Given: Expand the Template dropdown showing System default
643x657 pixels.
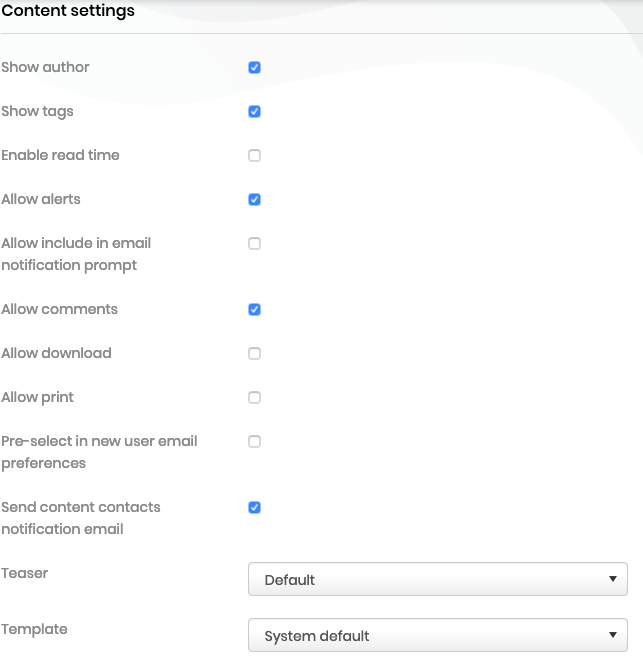Looking at the screenshot, I should pyautogui.click(x=437, y=636).
